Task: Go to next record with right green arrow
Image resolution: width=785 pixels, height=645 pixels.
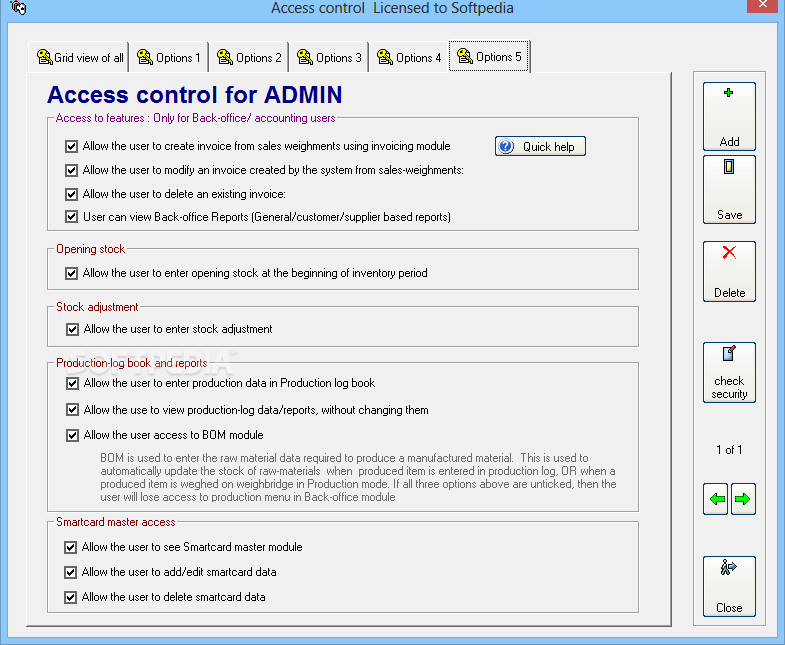Action: (x=743, y=499)
